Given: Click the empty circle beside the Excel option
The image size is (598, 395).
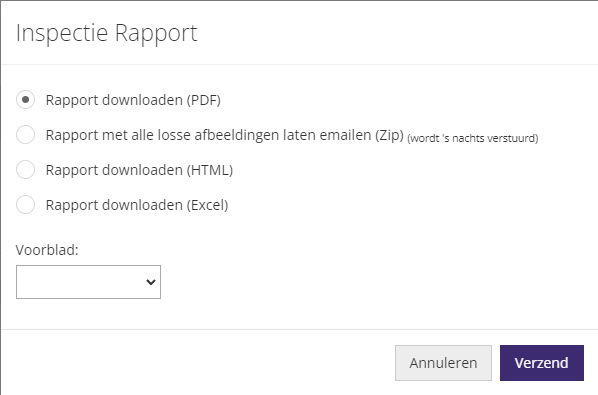Looking at the screenshot, I should point(26,205).
